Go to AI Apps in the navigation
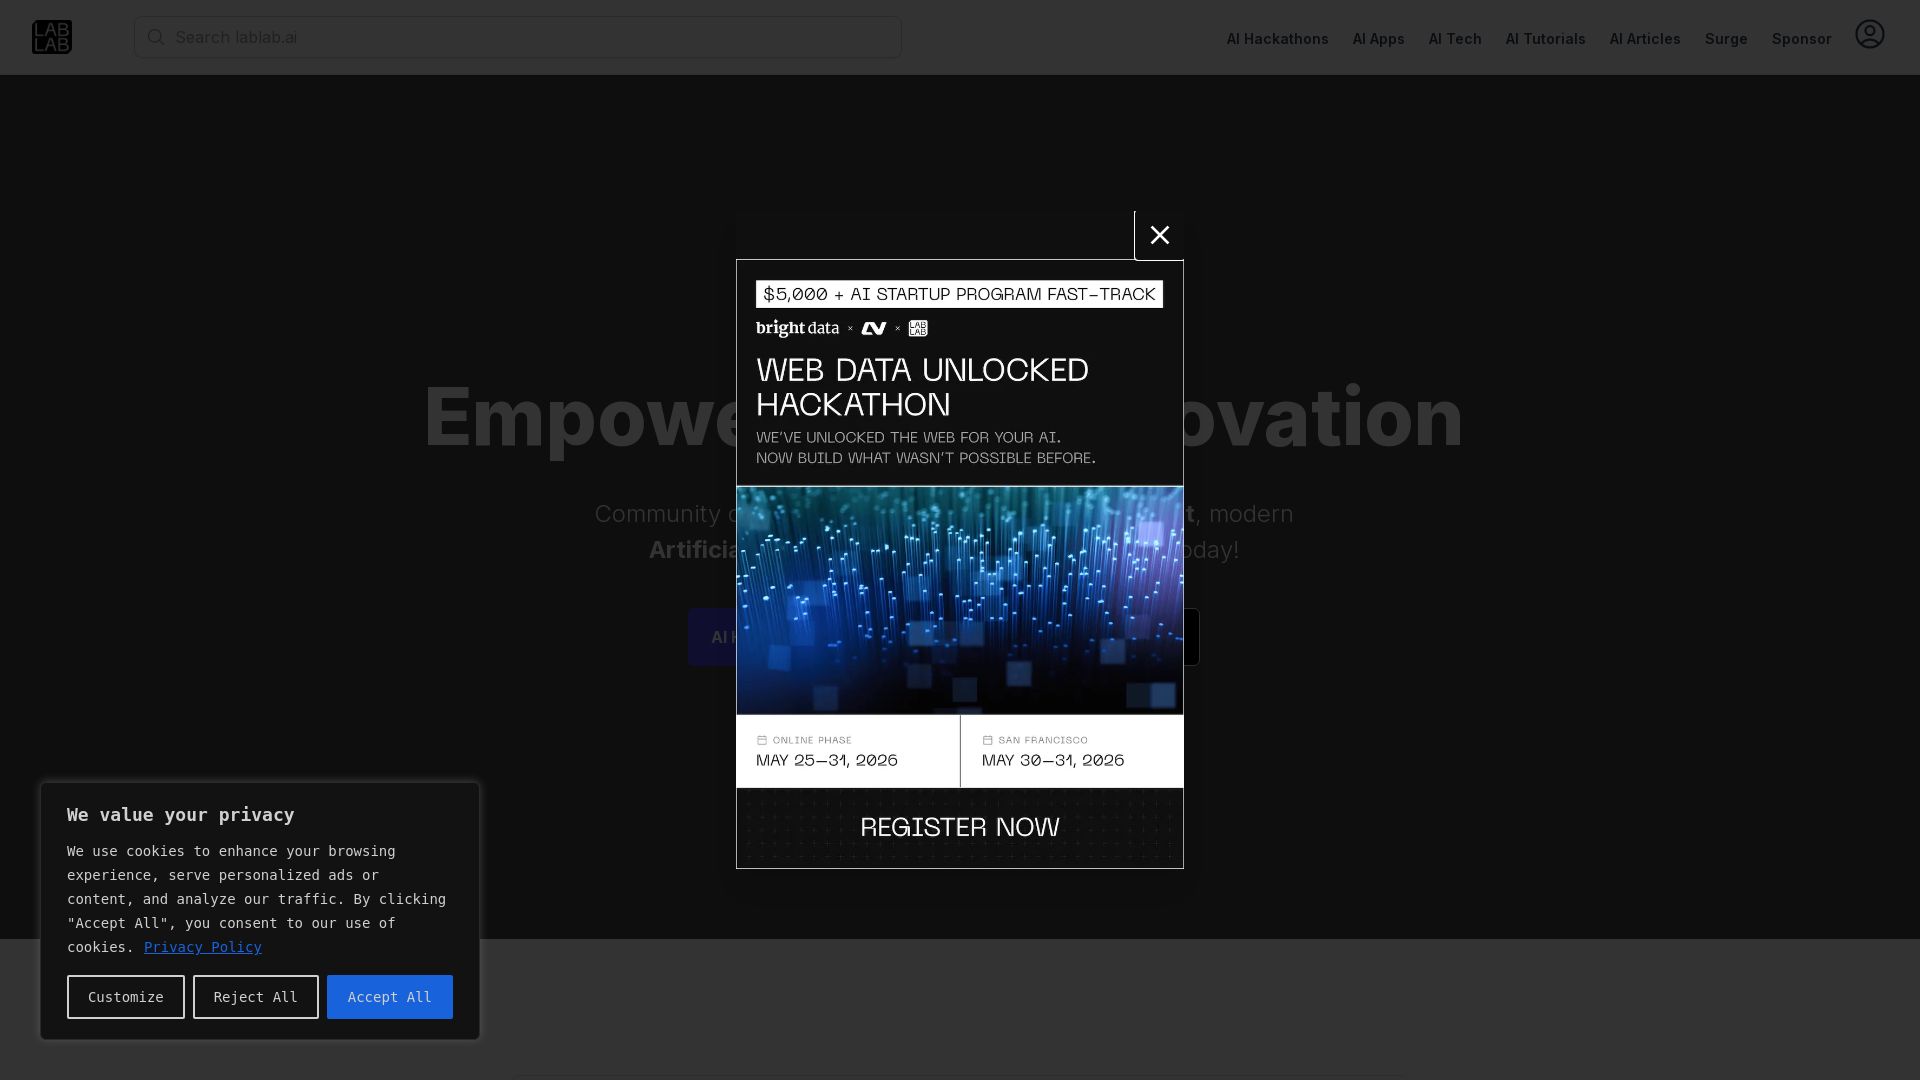 [1378, 39]
